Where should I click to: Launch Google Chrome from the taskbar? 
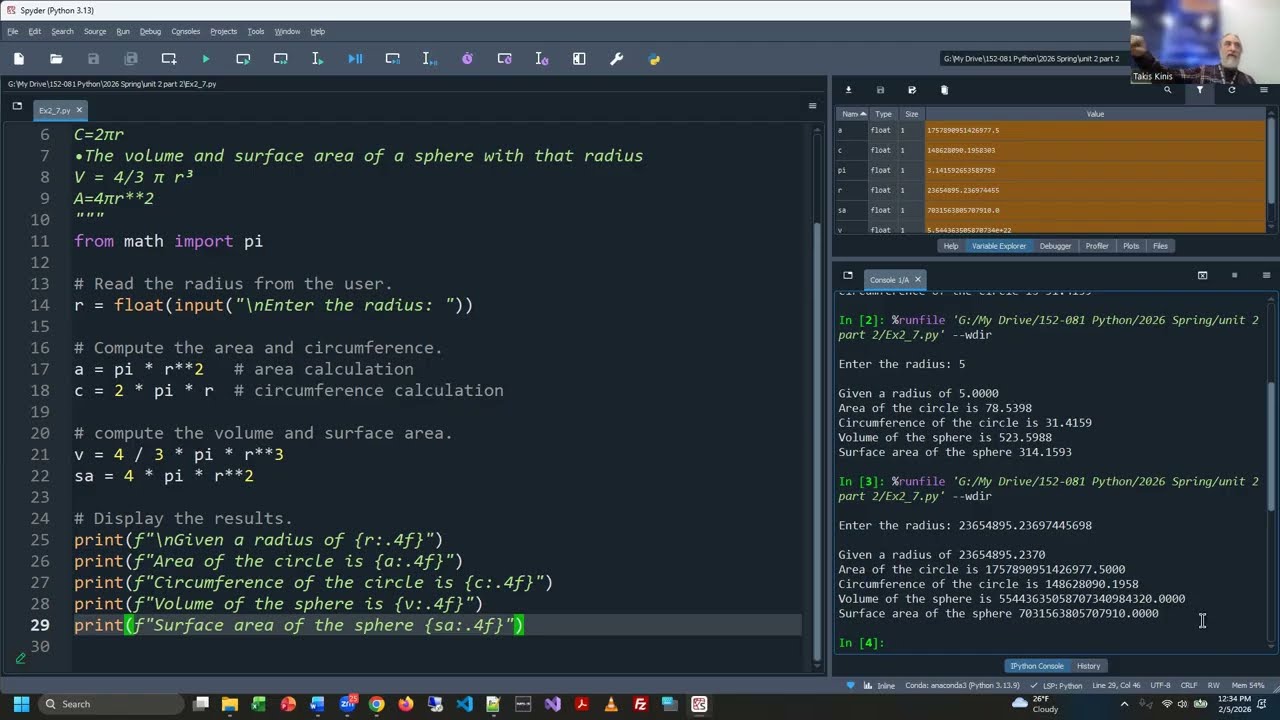point(376,704)
